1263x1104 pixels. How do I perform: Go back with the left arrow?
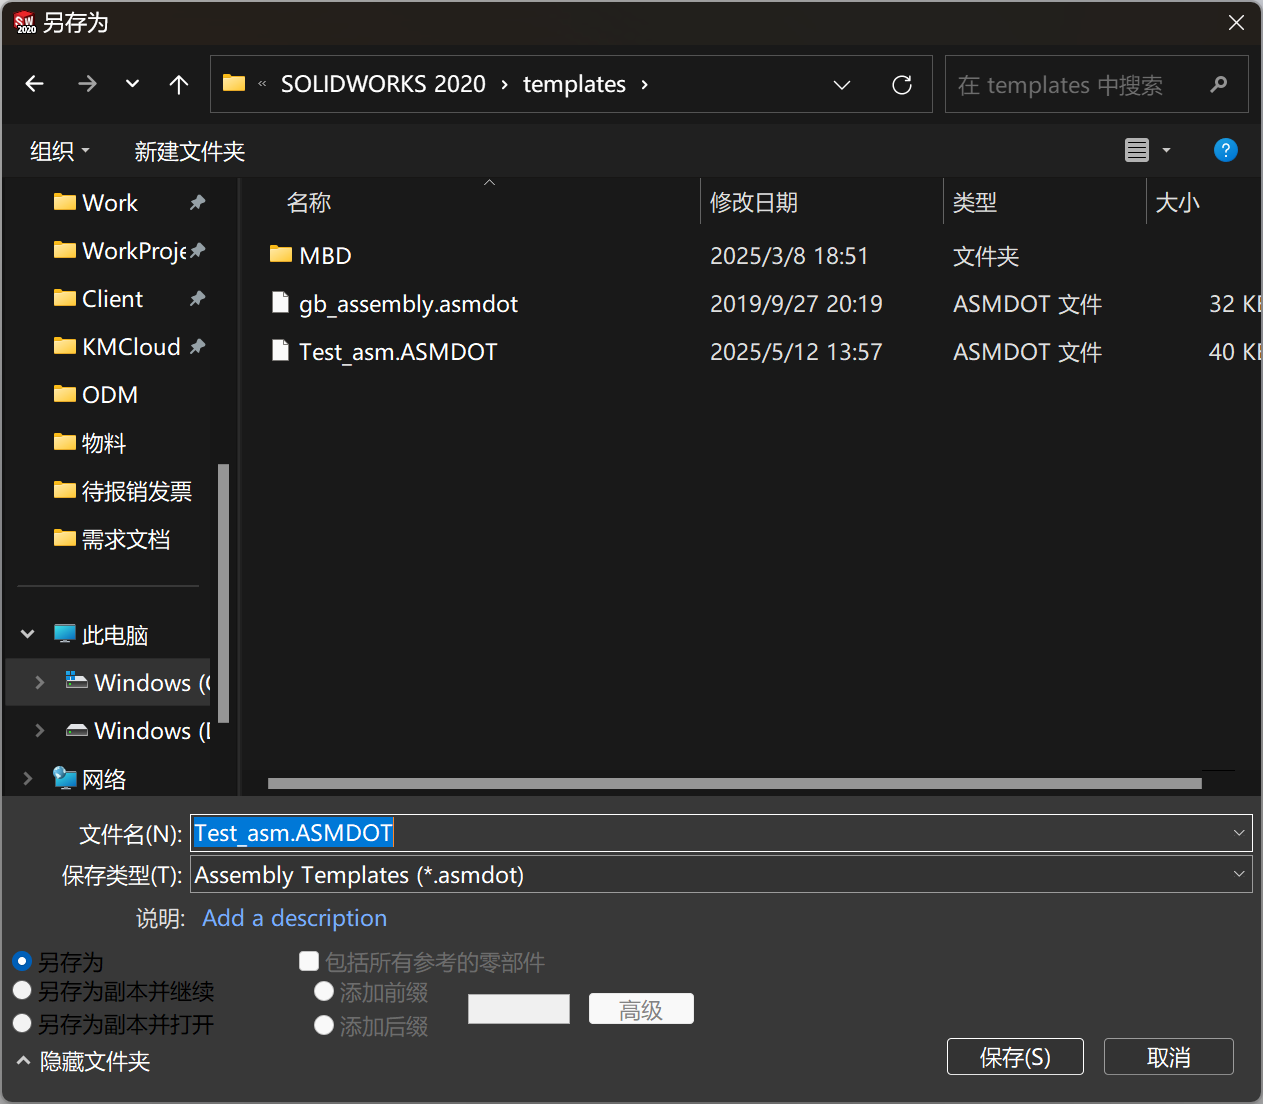click(35, 84)
